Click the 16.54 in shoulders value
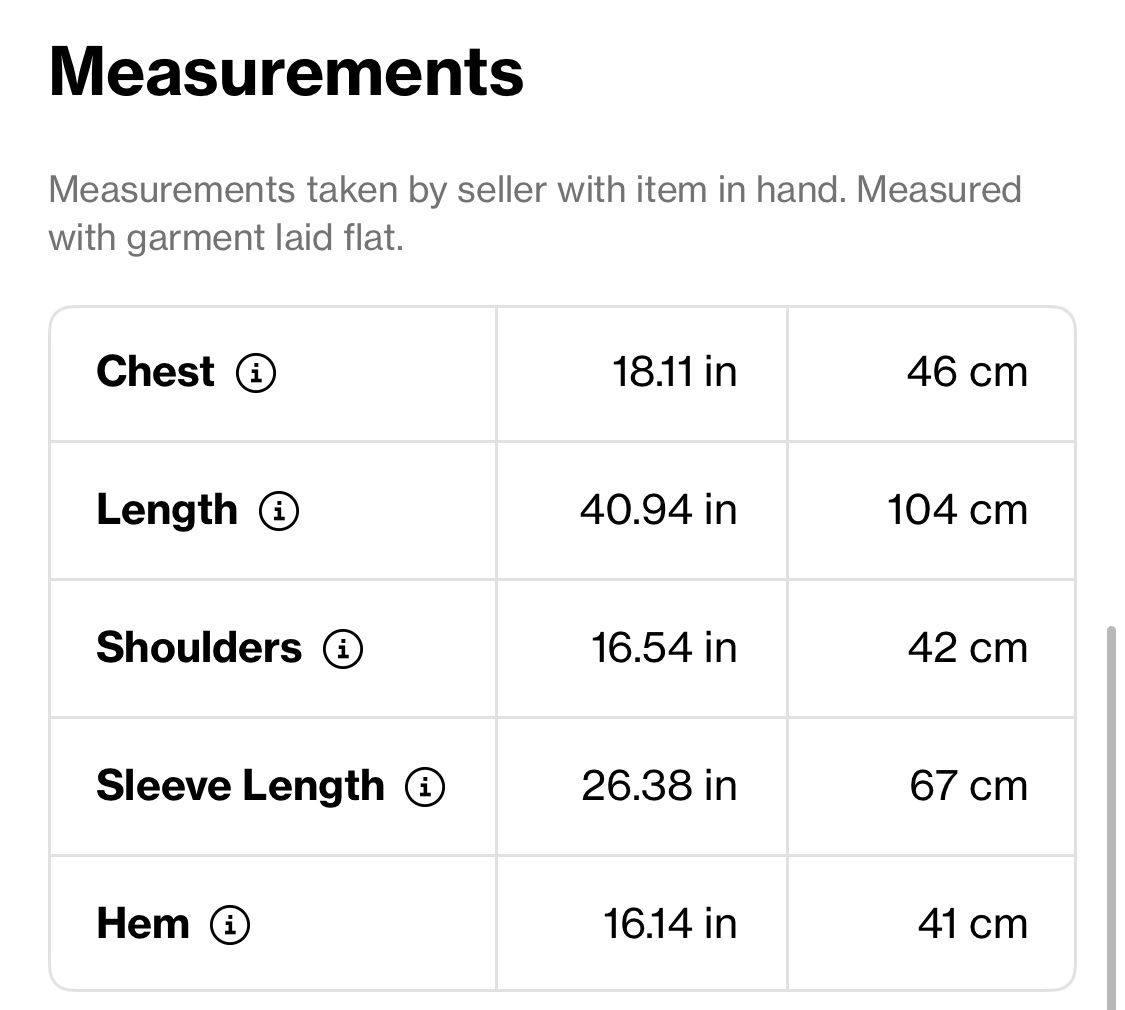The width and height of the screenshot is (1125, 1010). point(664,648)
